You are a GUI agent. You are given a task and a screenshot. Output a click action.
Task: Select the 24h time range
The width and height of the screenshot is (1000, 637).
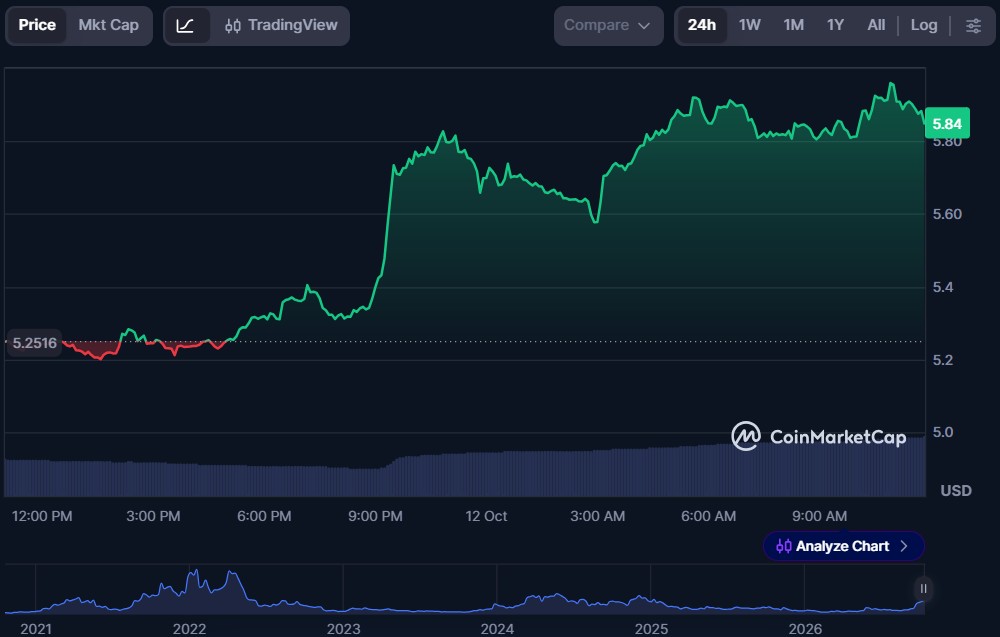click(702, 26)
